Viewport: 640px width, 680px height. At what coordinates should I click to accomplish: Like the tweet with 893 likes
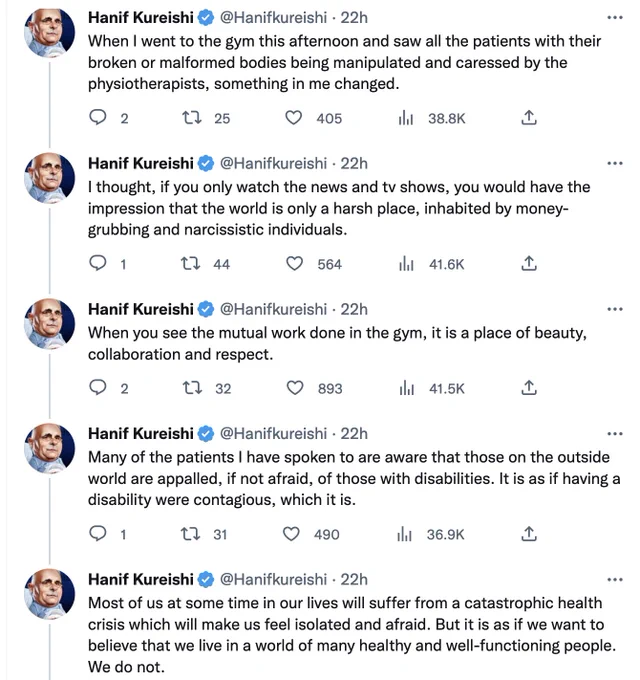pyautogui.click(x=295, y=388)
